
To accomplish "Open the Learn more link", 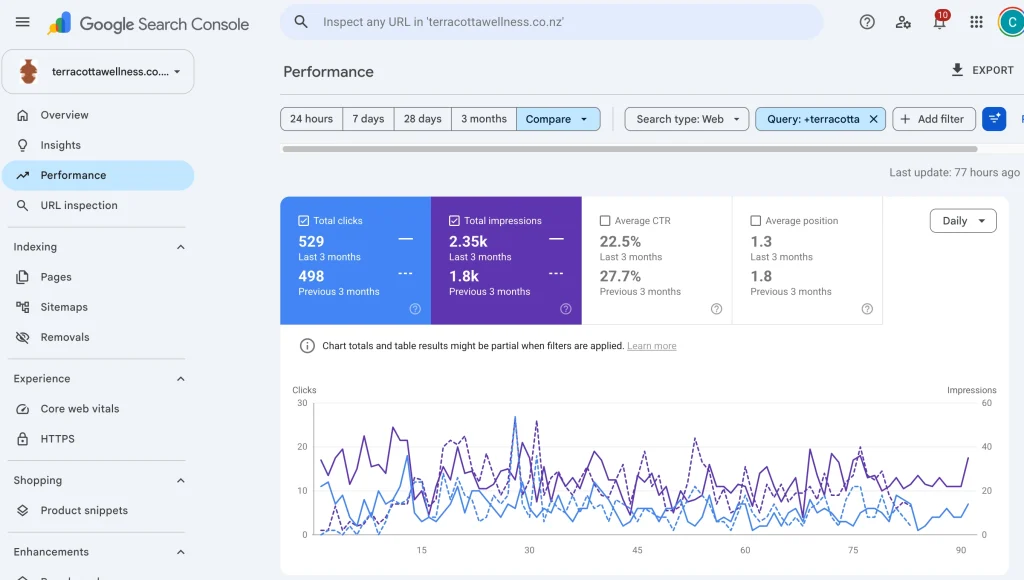I will pos(652,346).
